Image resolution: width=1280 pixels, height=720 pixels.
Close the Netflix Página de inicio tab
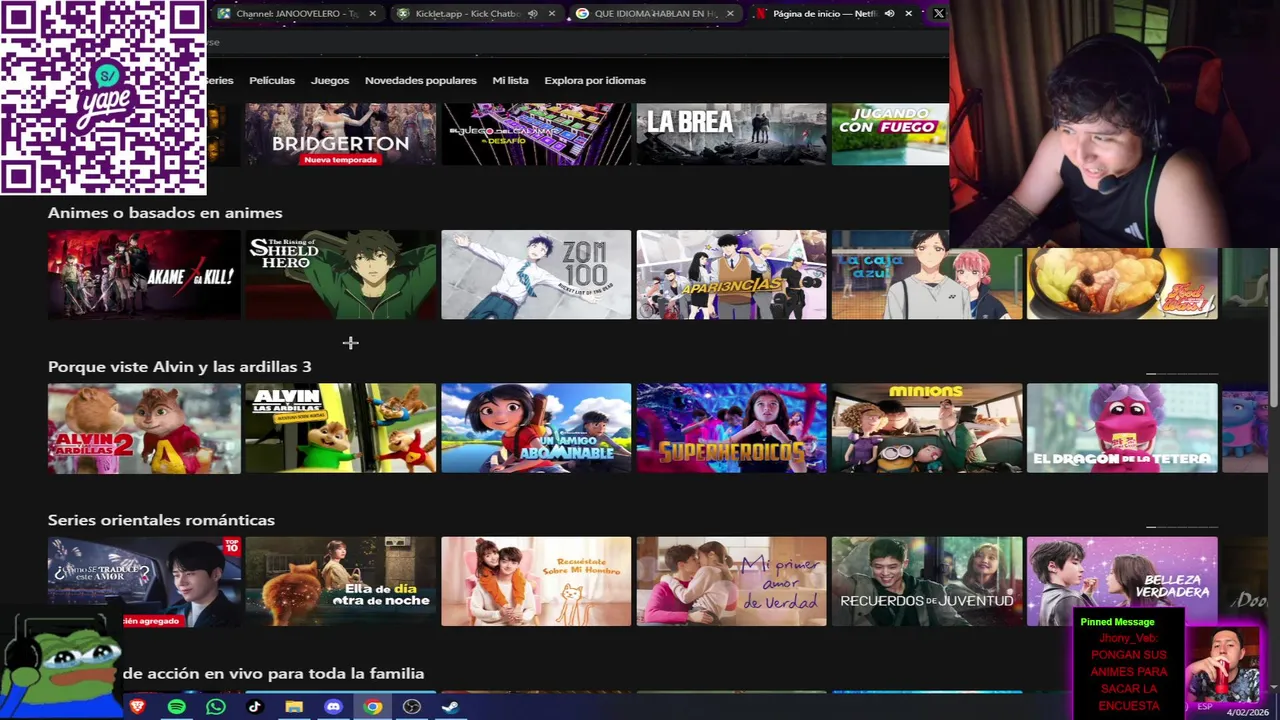908,14
